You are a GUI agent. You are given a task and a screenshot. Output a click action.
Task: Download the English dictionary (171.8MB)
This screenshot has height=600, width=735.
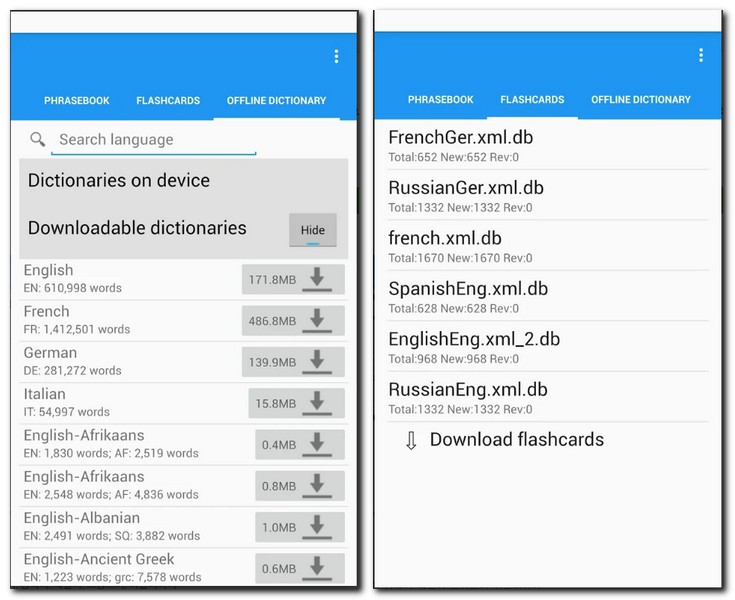coord(293,279)
